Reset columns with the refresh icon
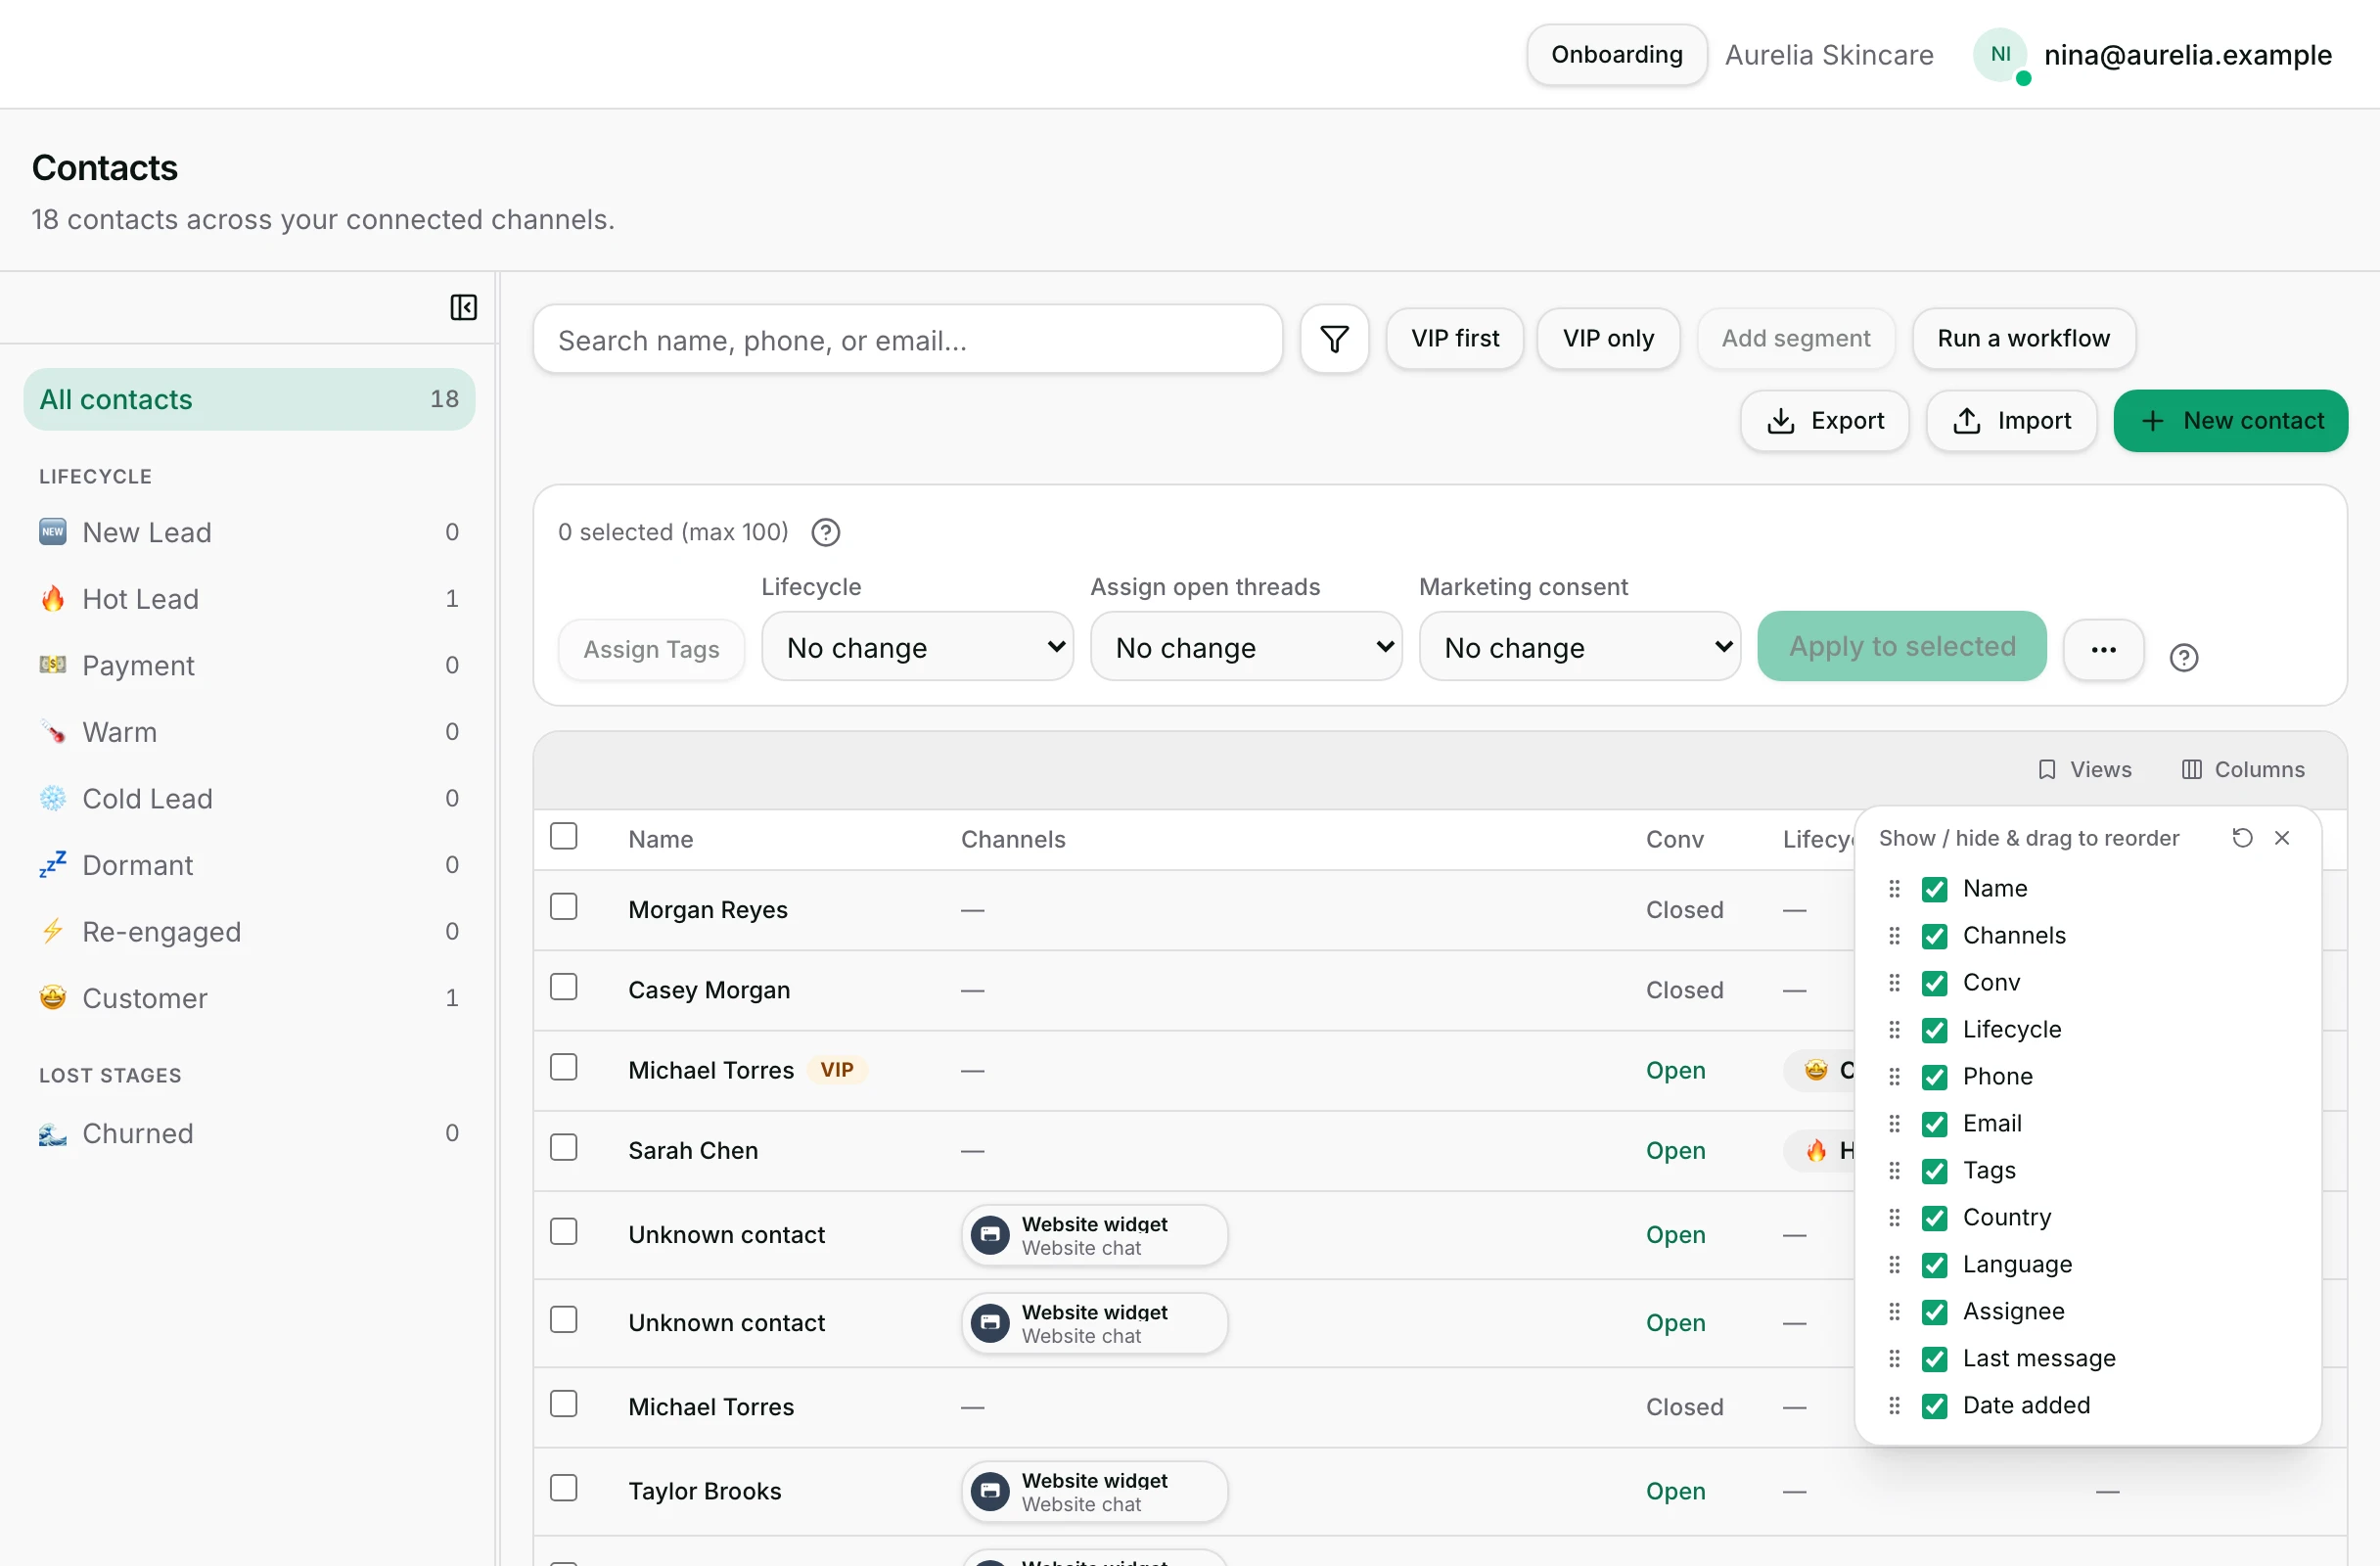Image resolution: width=2380 pixels, height=1566 pixels. [x=2242, y=838]
